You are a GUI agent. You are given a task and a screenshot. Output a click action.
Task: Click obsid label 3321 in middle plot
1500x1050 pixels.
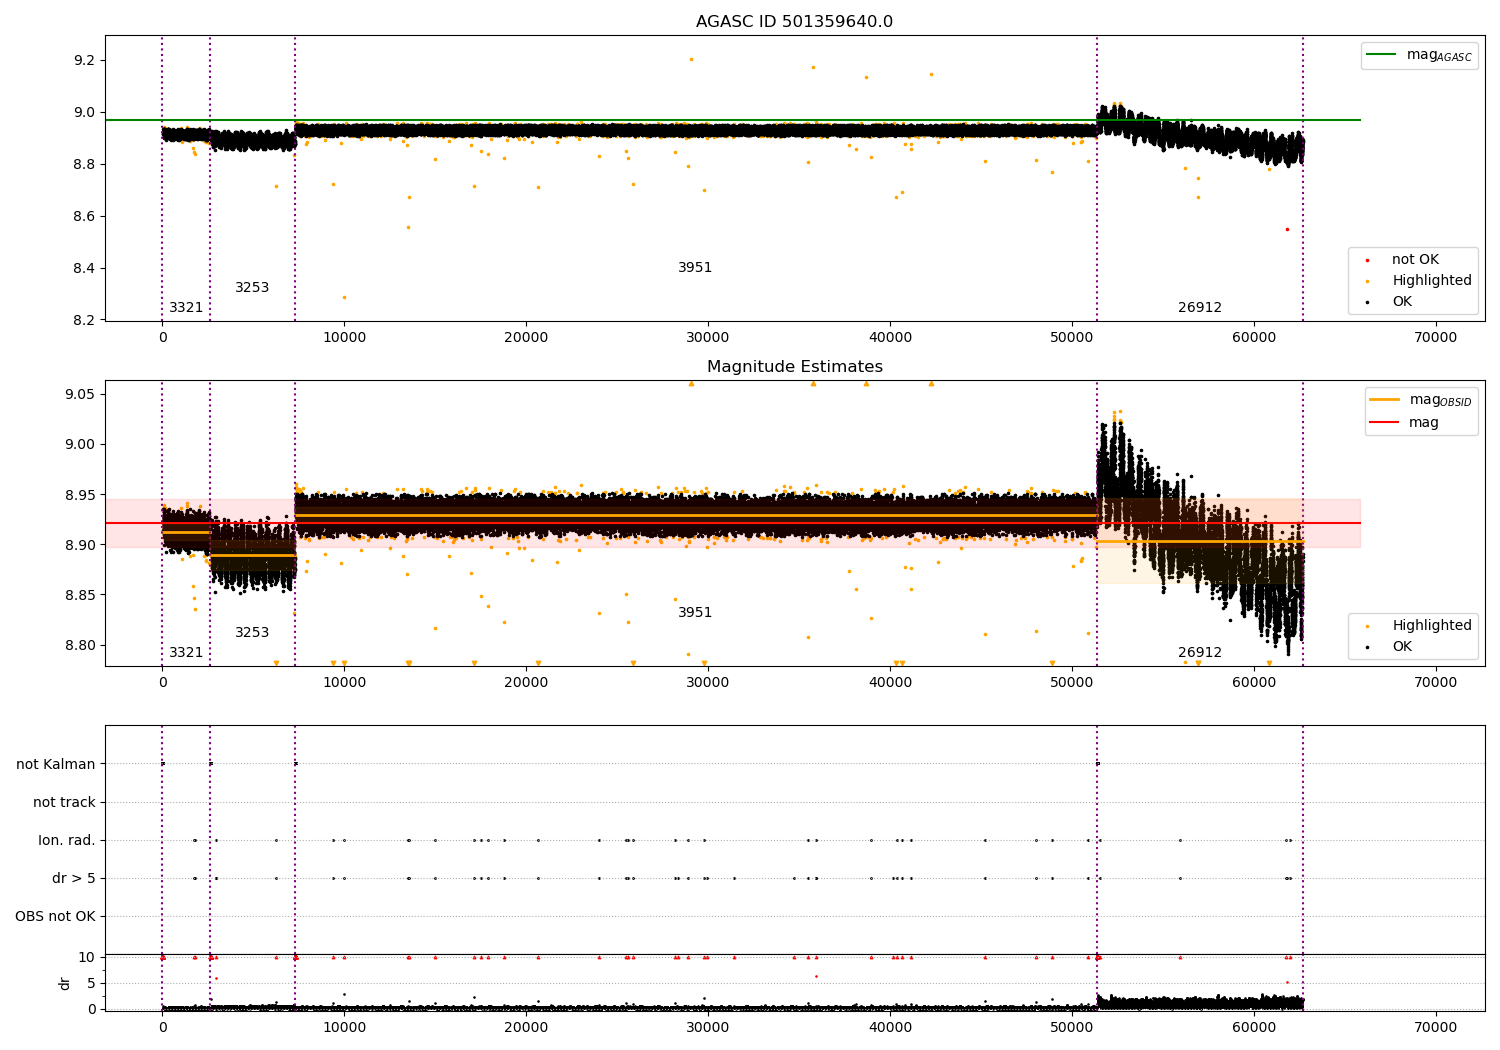[x=186, y=653]
